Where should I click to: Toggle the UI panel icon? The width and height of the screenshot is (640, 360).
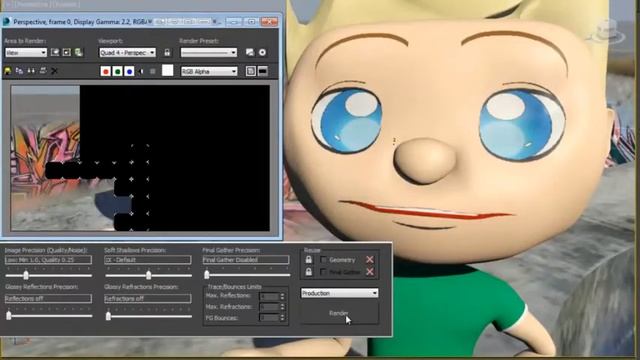tap(263, 71)
